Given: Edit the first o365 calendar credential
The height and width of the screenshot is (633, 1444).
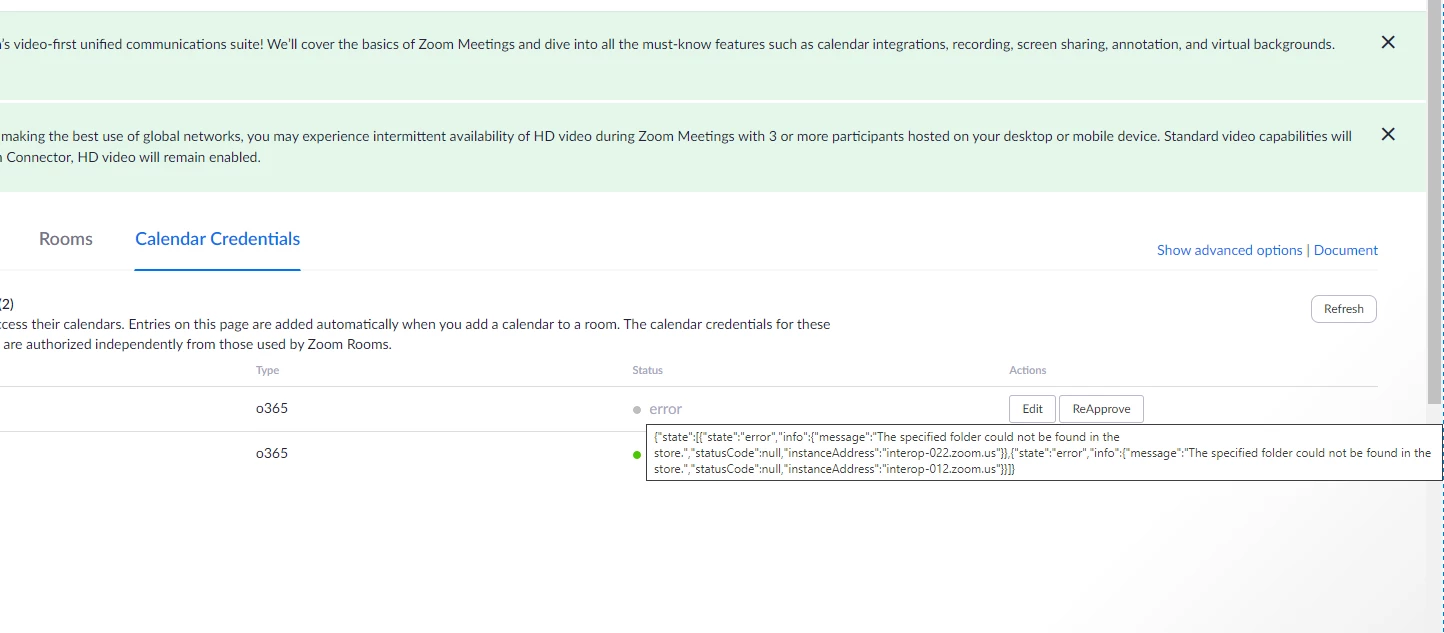Looking at the screenshot, I should (1032, 409).
